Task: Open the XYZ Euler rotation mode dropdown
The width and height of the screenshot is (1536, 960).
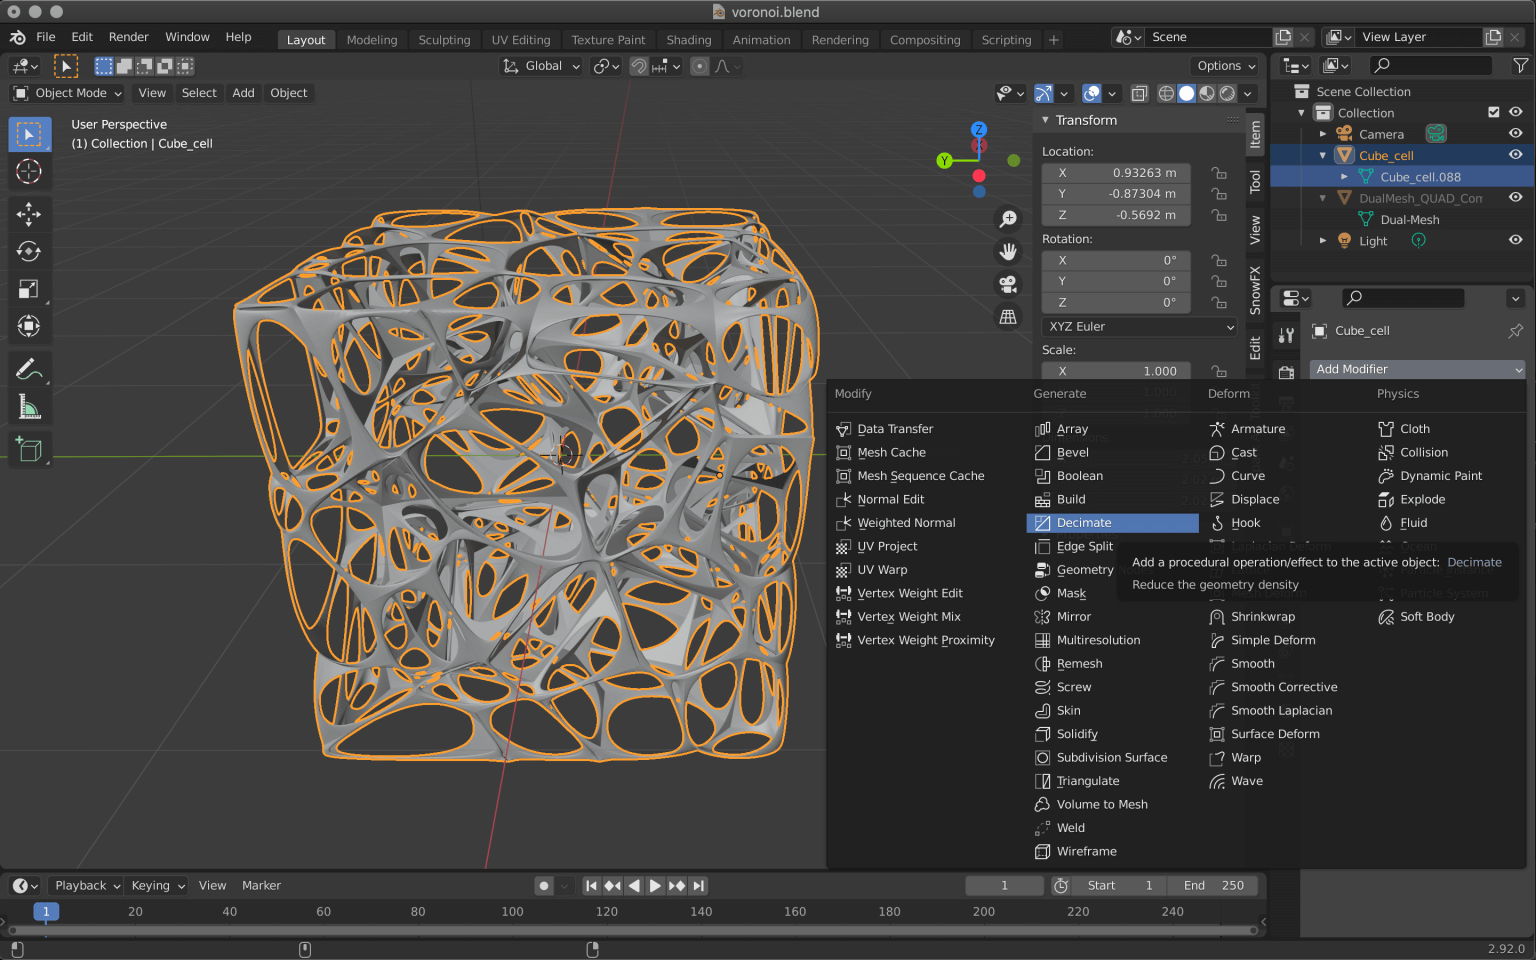Action: click(1138, 327)
